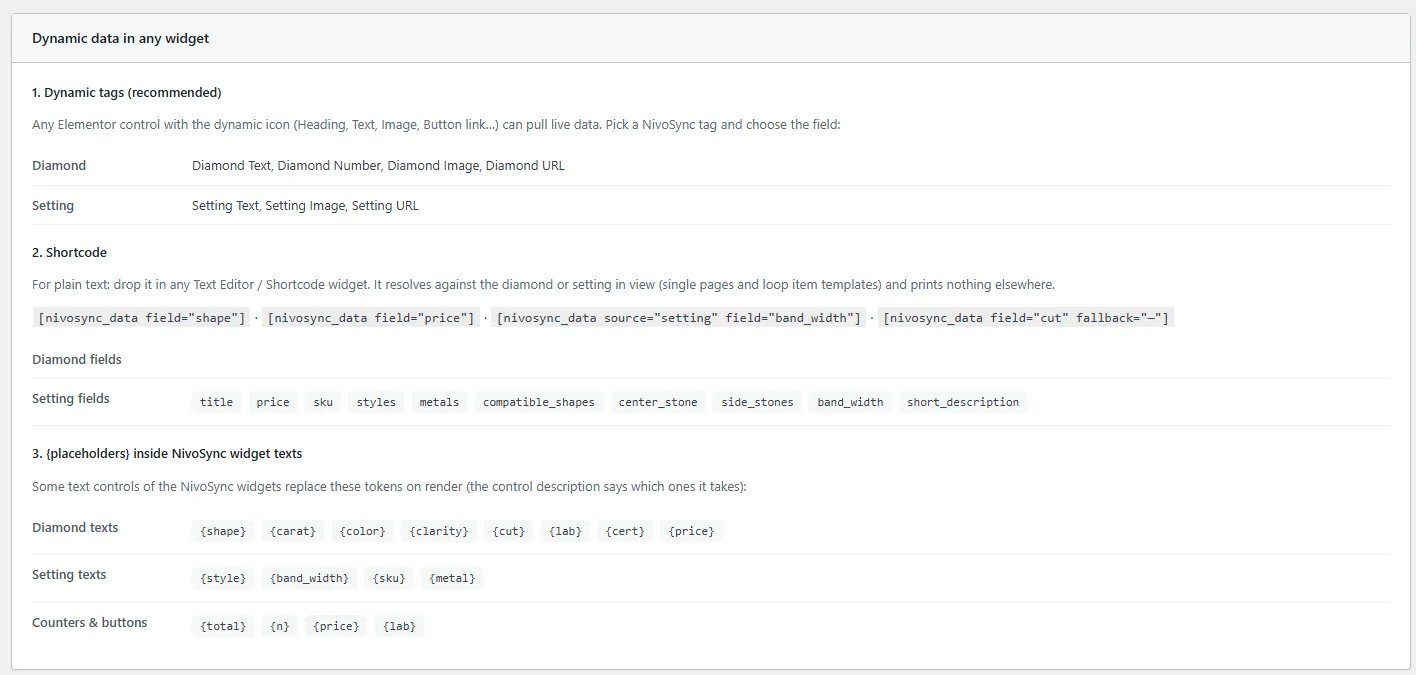Click the "Setting texts" row label
This screenshot has height=675, width=1416.
pyautogui.click(x=69, y=574)
